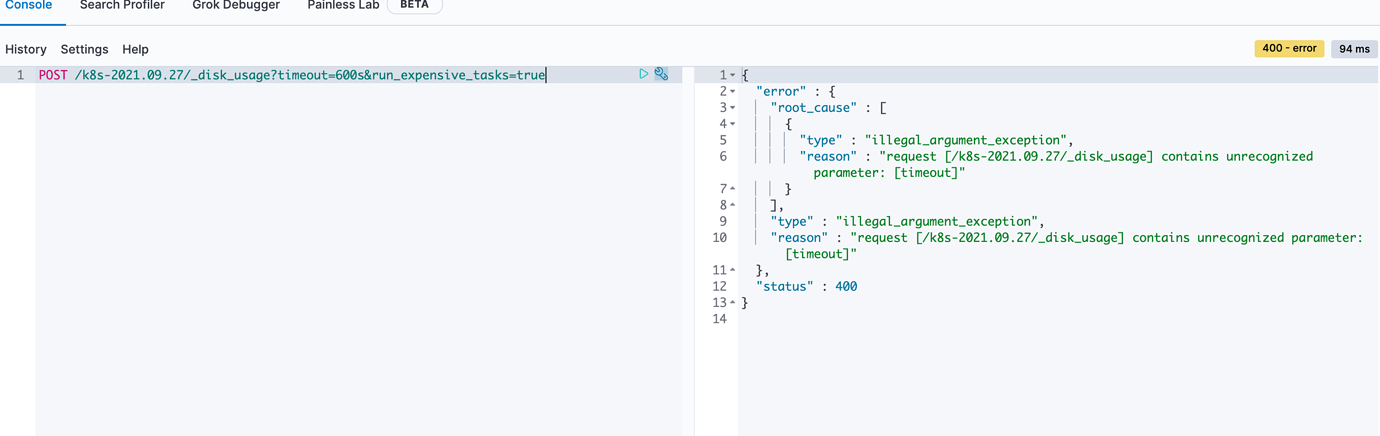Click the 400 - error status badge
Screen dimensions: 1380x436
(x=1289, y=48)
